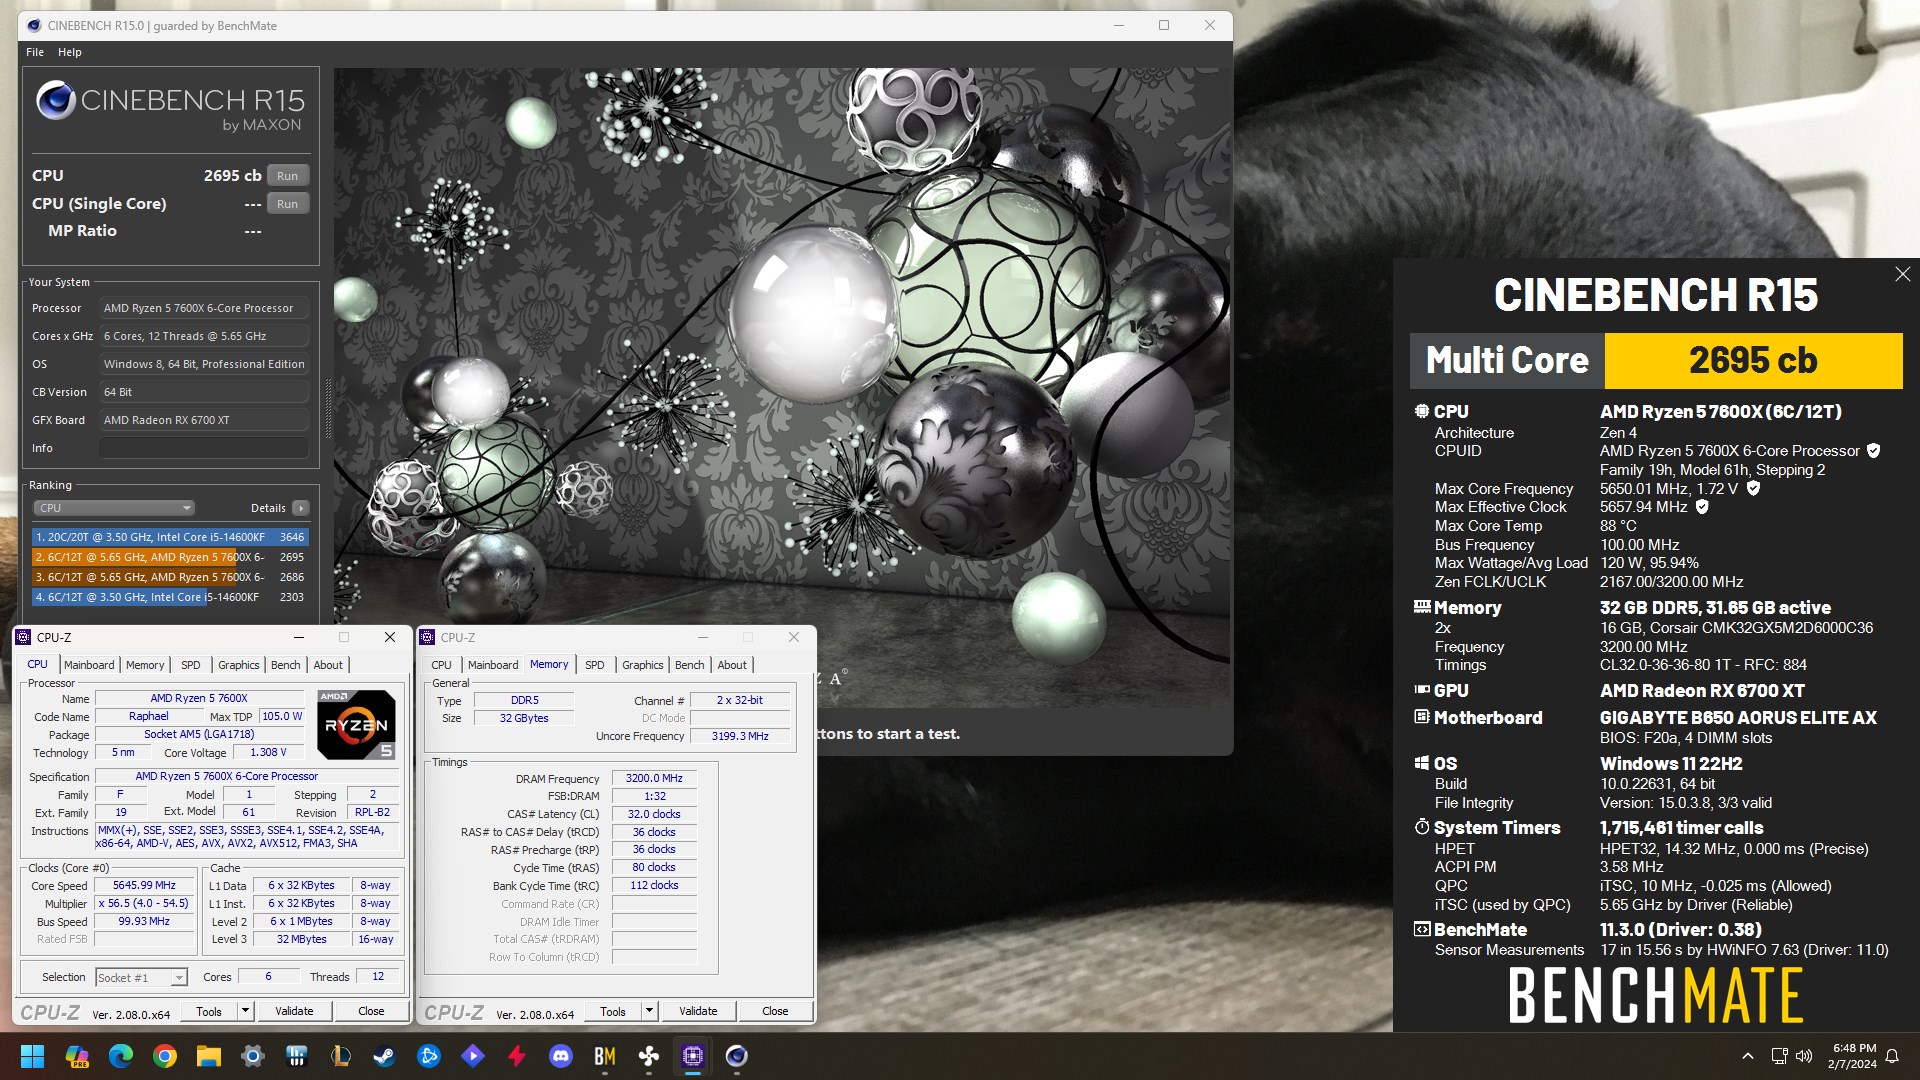Screen dimensions: 1920x1080
Task: Open Mainboard tab in left CPU-Z window
Action: (89, 665)
